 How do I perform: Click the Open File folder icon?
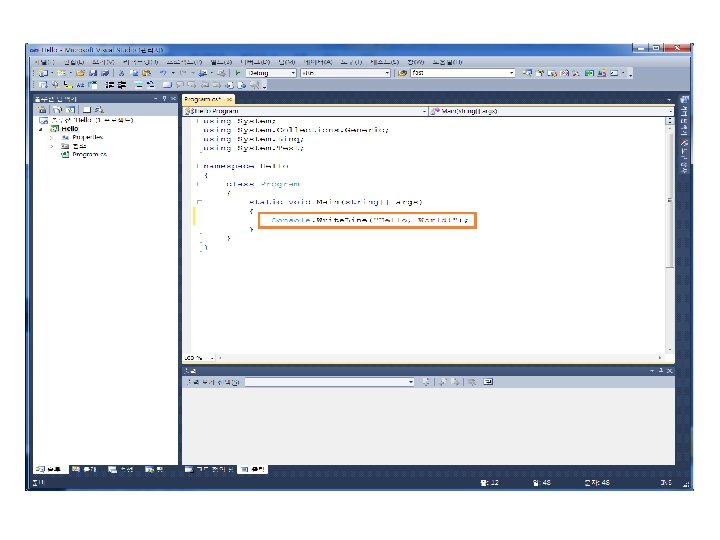pyautogui.click(x=80, y=73)
